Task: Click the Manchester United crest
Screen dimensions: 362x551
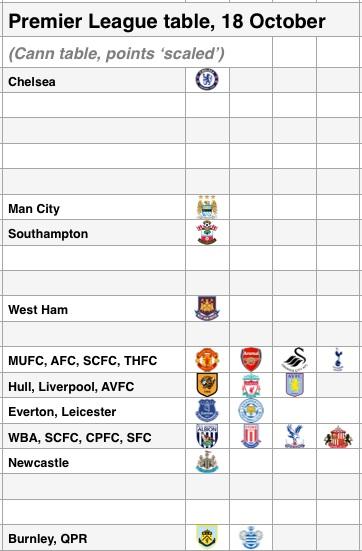Action: (x=207, y=359)
